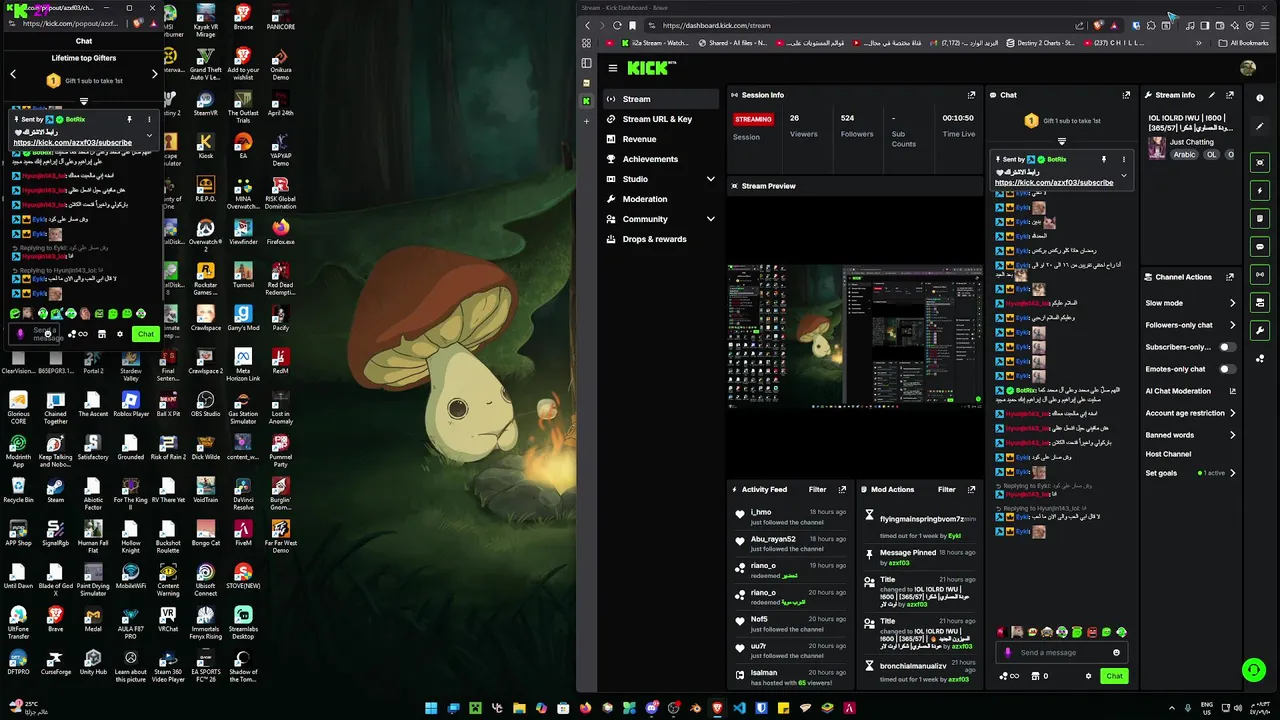The height and width of the screenshot is (720, 1280).
Task: Open the Brave Shields icon in address bar
Action: [1099, 25]
